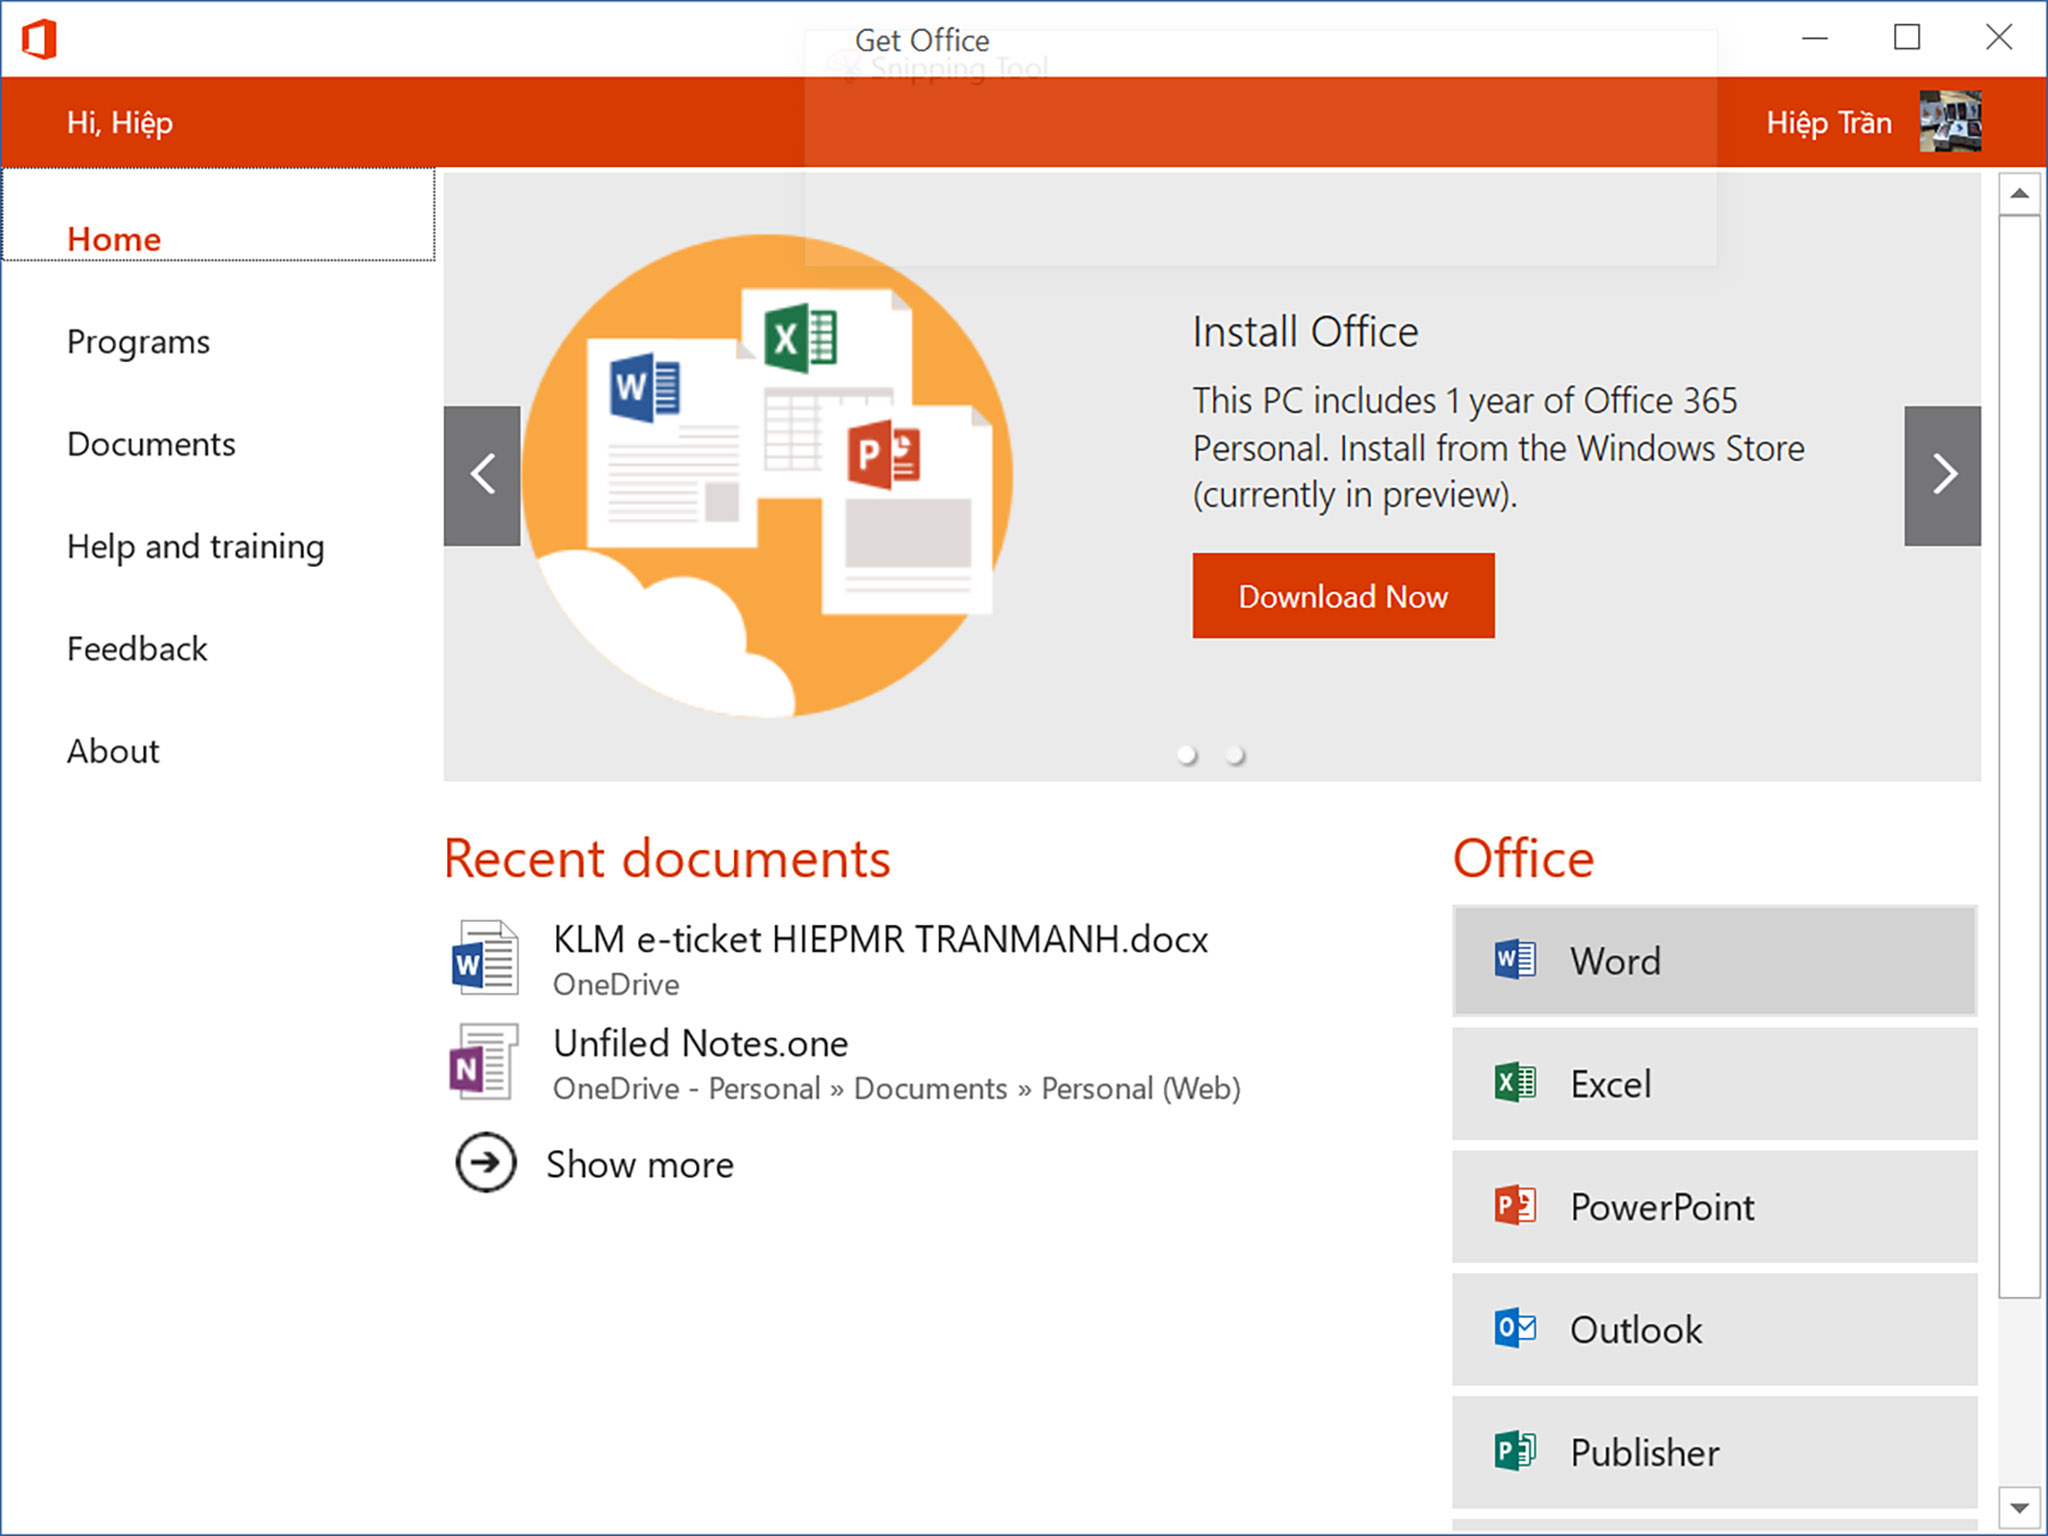Launch Publisher from Office list
This screenshot has height=1536, width=2048.
pyautogui.click(x=1714, y=1453)
